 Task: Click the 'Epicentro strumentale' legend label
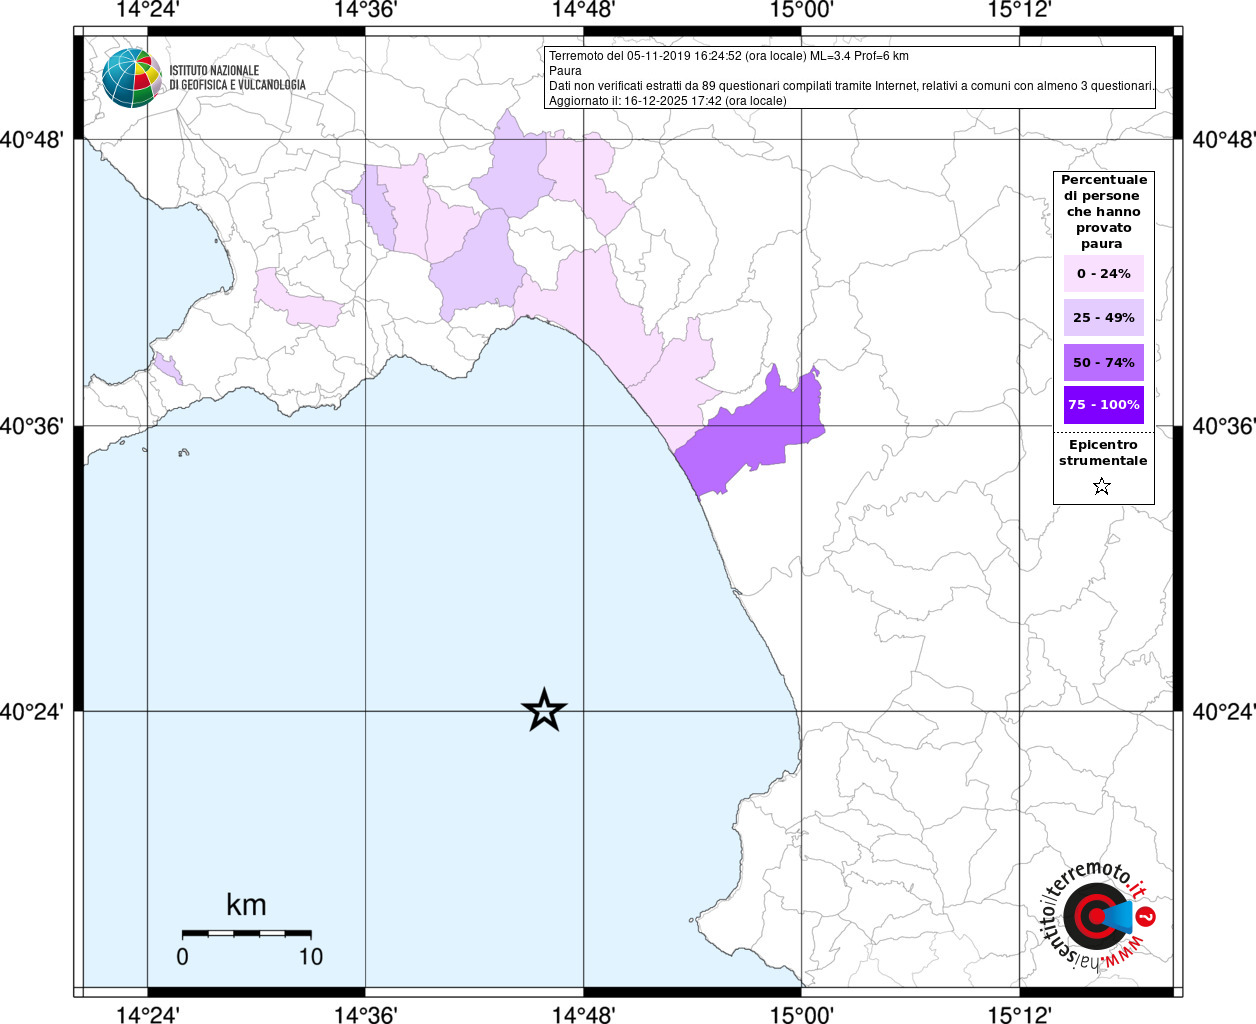pos(1103,453)
